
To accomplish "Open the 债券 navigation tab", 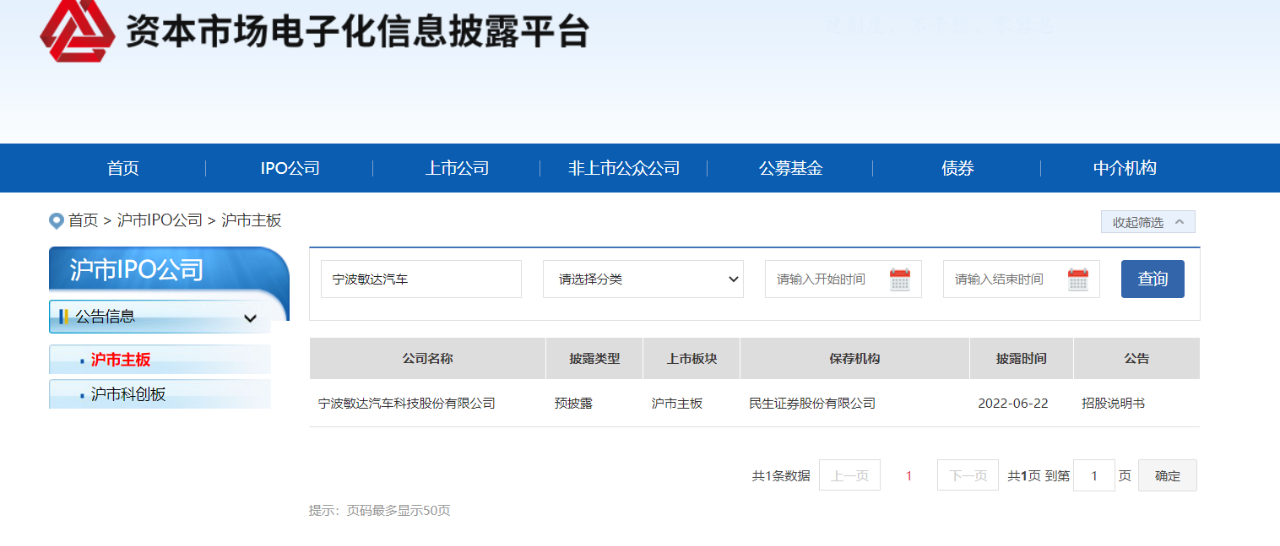I will [958, 168].
